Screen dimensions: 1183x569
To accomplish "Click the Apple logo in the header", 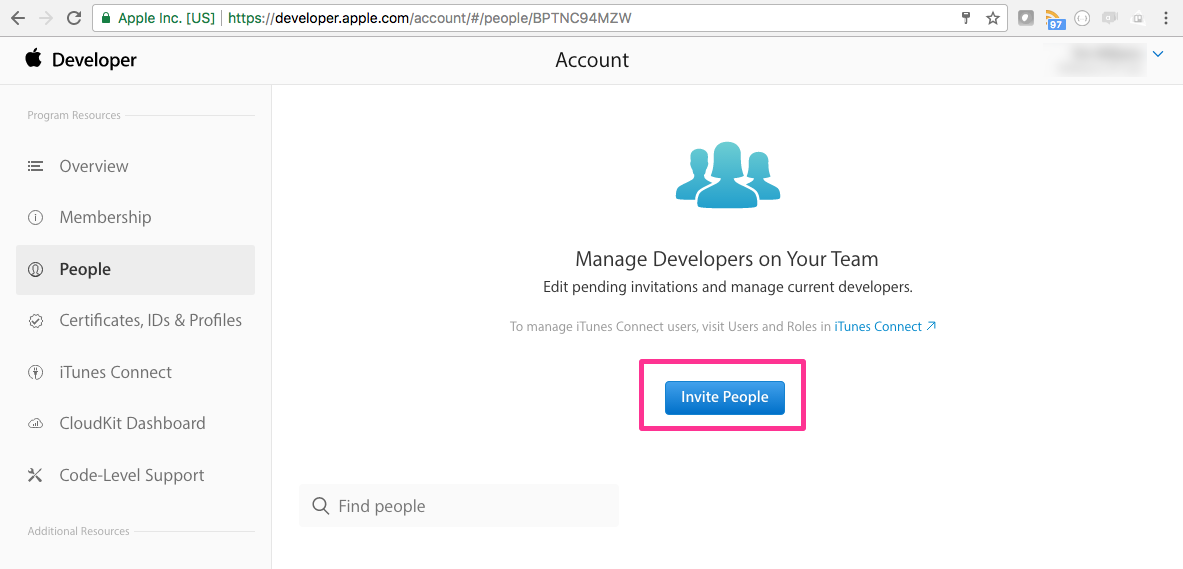I will [x=33, y=59].
